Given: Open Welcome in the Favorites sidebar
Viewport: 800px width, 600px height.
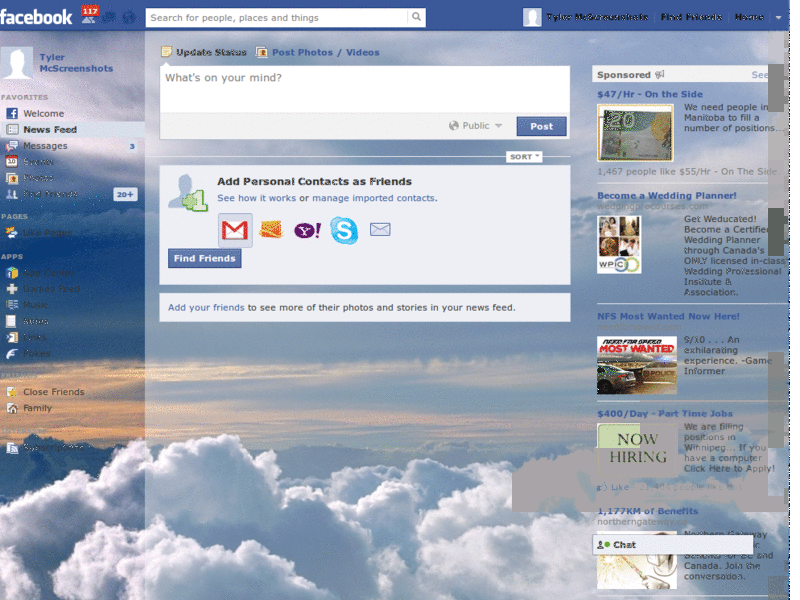Looking at the screenshot, I should tap(43, 113).
